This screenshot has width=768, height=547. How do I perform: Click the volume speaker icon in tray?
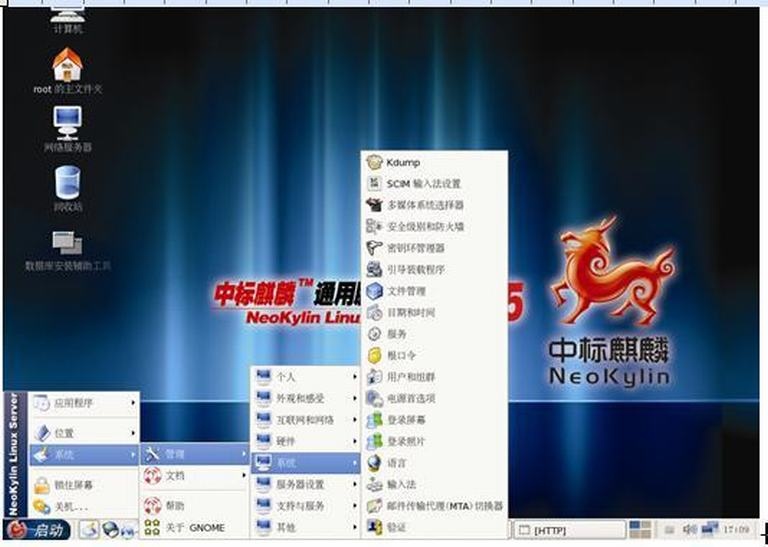(x=689, y=528)
